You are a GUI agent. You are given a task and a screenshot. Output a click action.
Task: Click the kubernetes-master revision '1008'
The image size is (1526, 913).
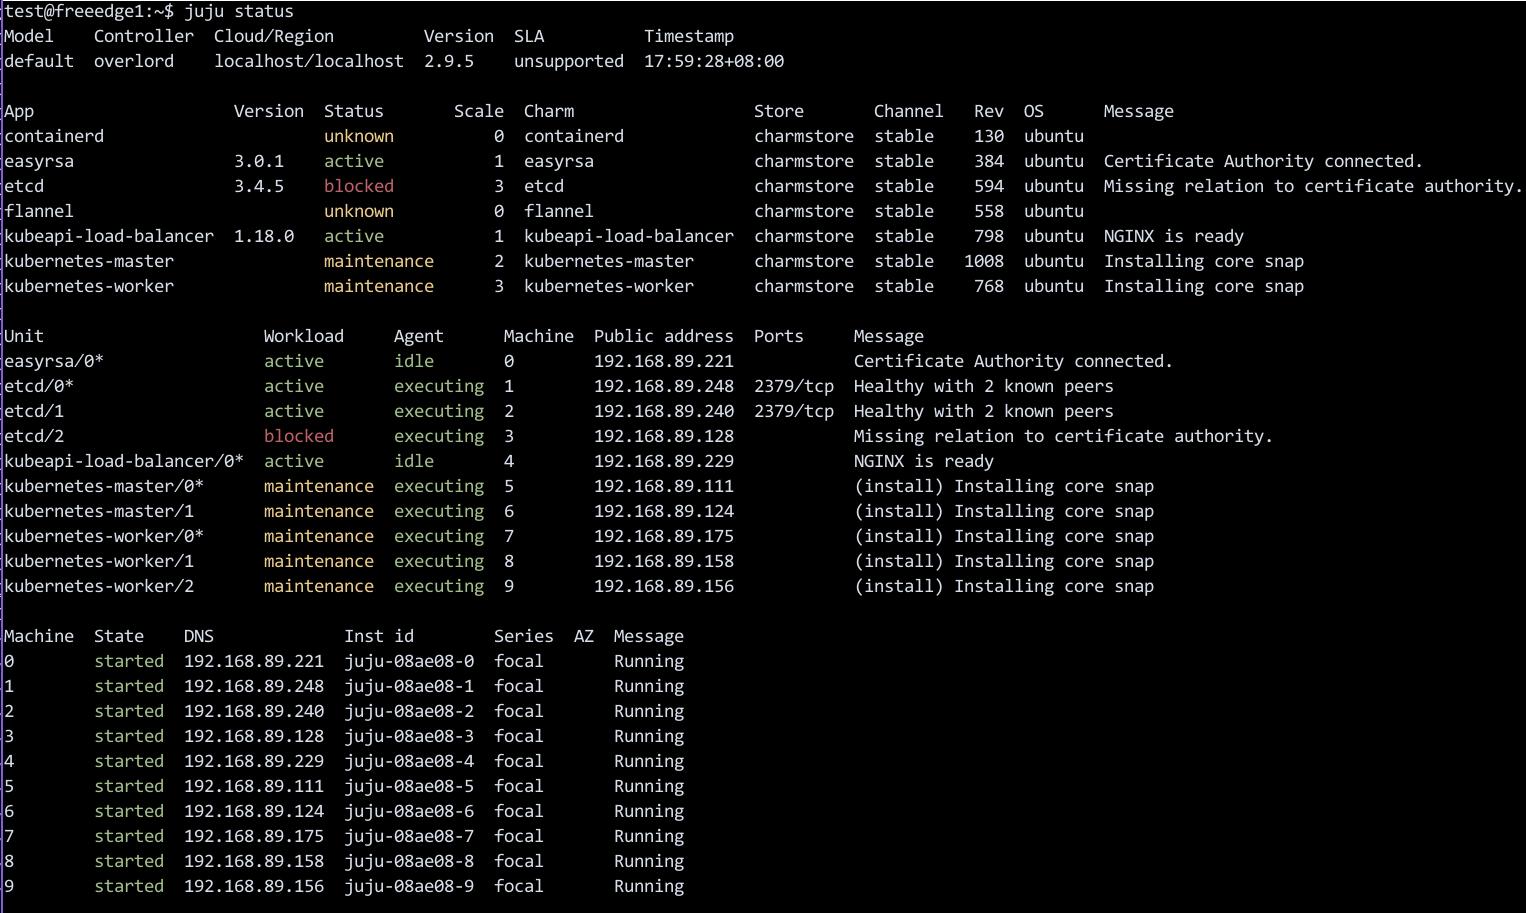tap(984, 261)
